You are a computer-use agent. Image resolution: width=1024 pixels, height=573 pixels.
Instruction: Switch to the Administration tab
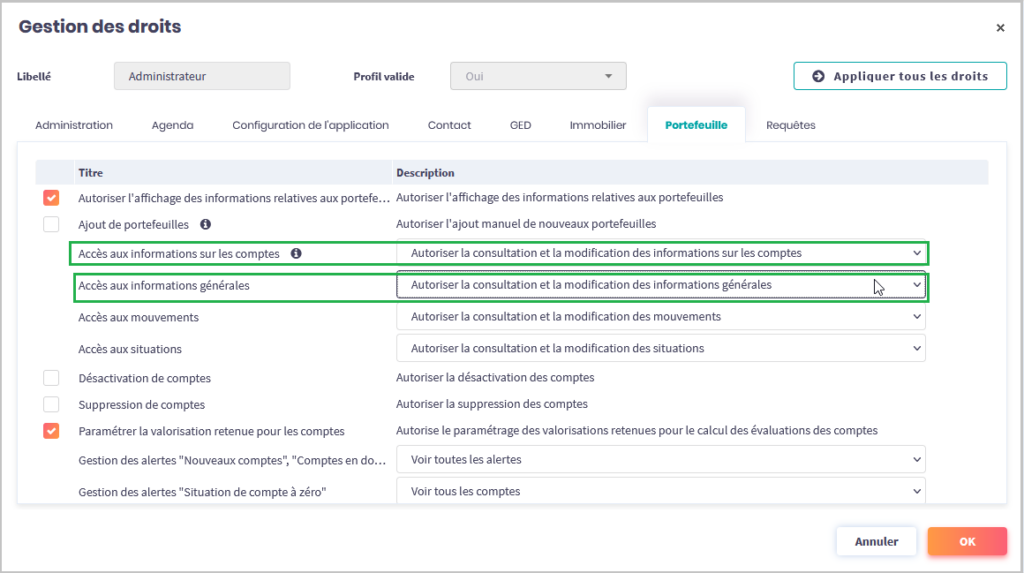(74, 126)
